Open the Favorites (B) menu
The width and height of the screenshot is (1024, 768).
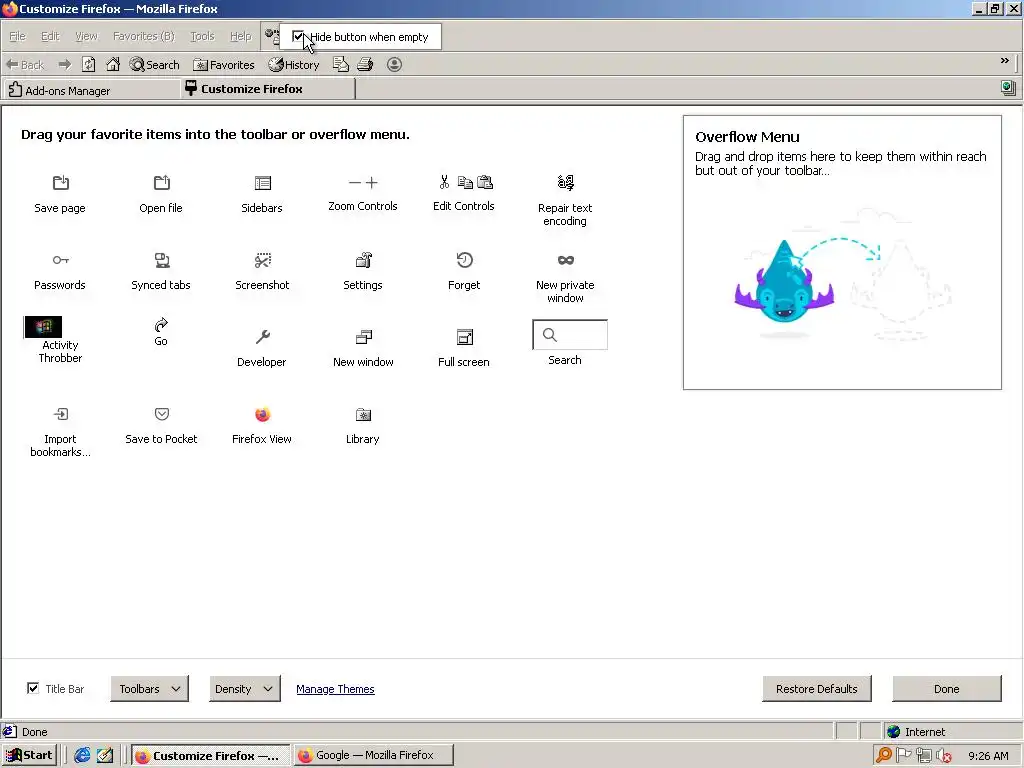pos(144,36)
